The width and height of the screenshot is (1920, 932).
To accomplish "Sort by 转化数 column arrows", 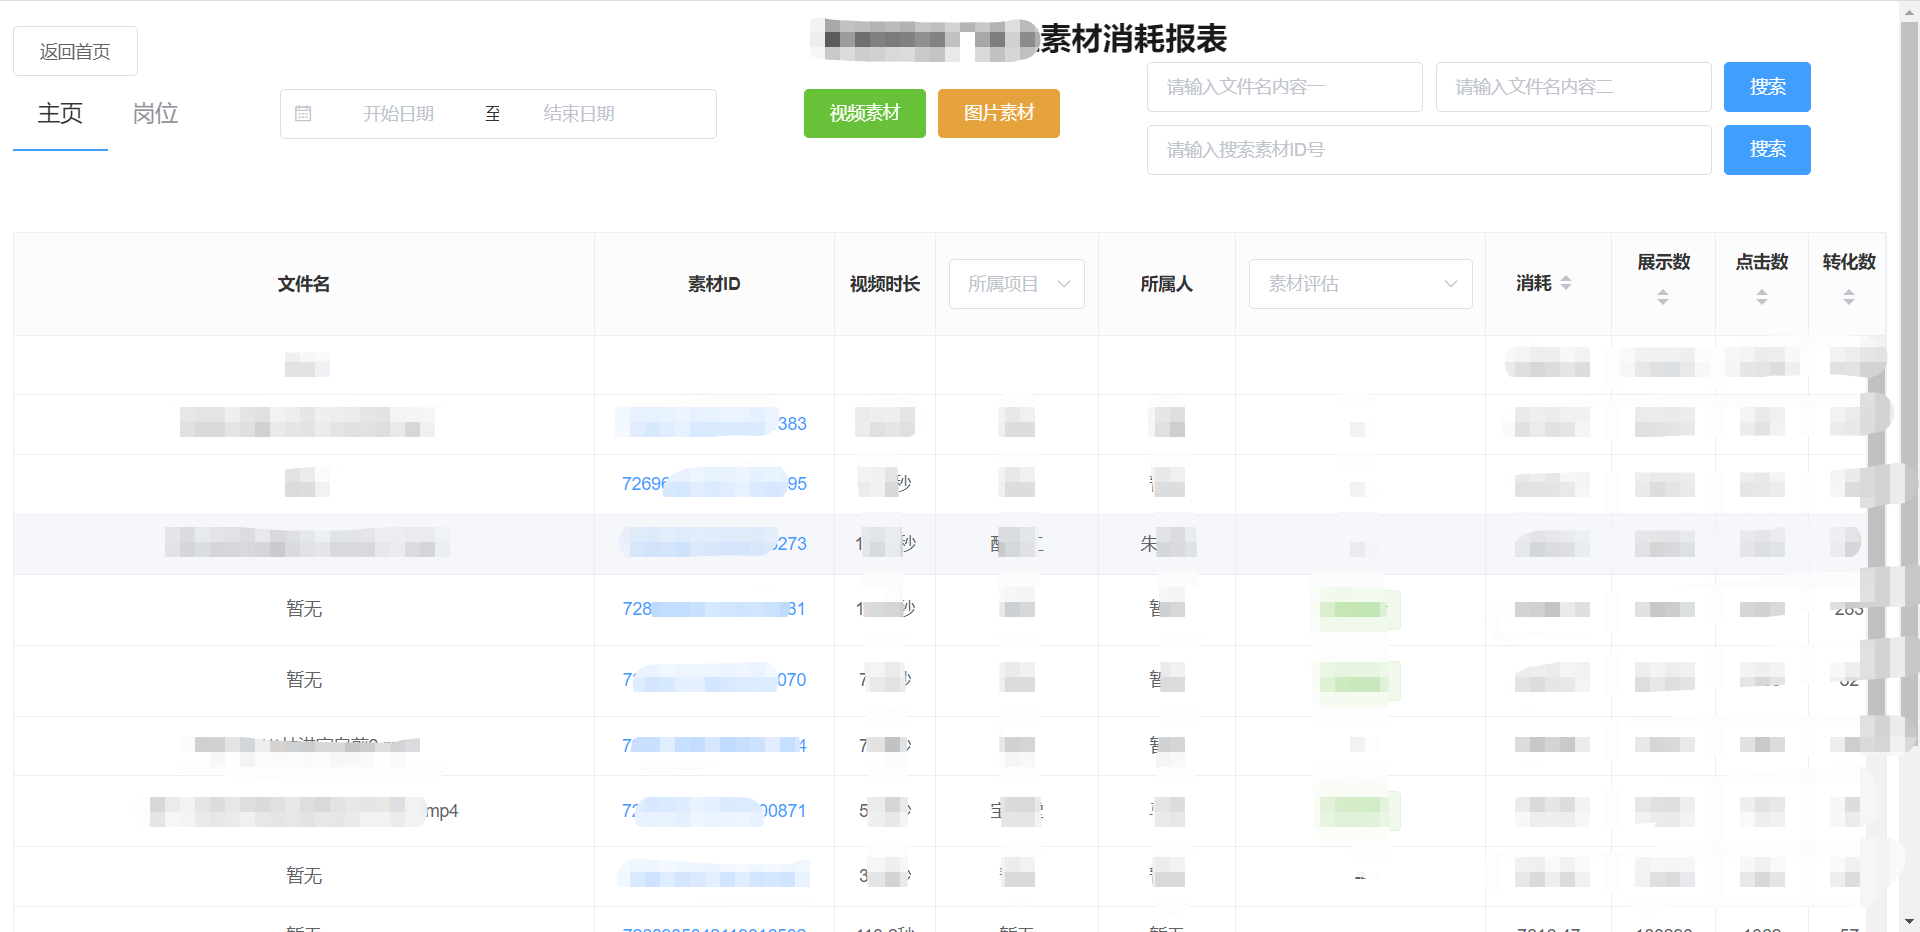I will [x=1849, y=297].
